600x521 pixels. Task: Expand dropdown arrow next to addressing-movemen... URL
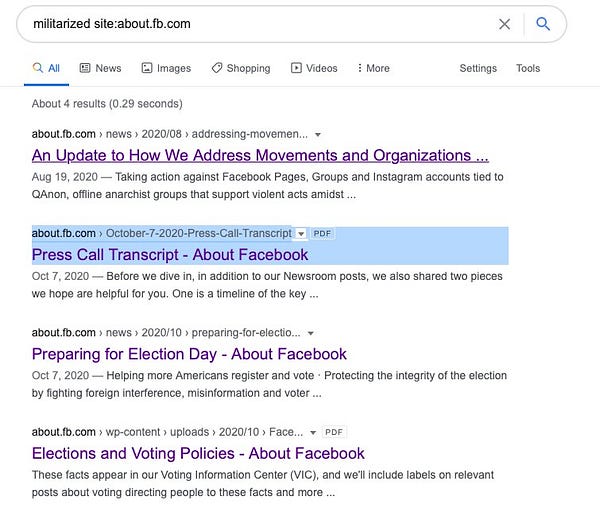tap(318, 135)
